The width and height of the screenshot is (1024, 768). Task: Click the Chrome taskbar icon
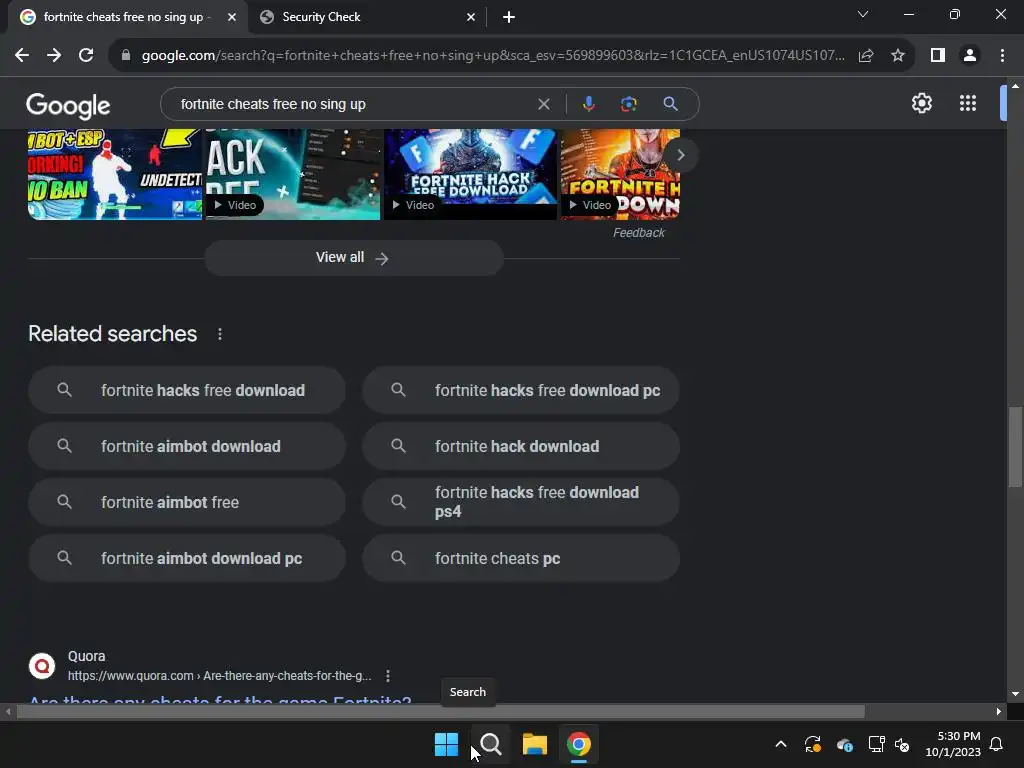[579, 744]
